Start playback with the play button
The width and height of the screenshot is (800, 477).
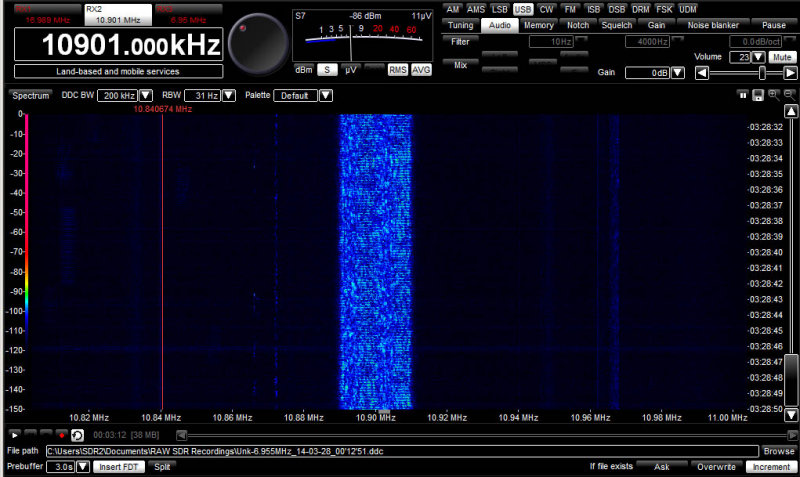(x=14, y=435)
